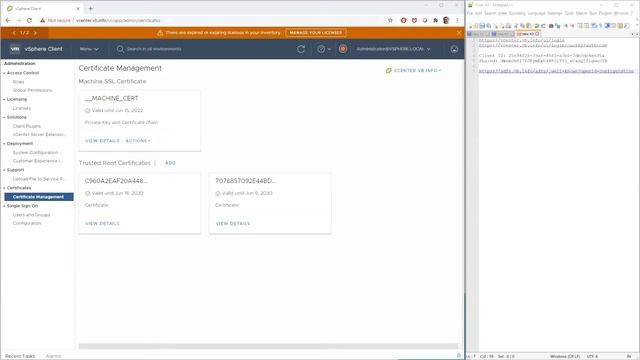The image size is (640, 360).
Task: Click red Opera-style extension icon
Action: [x=403, y=20]
